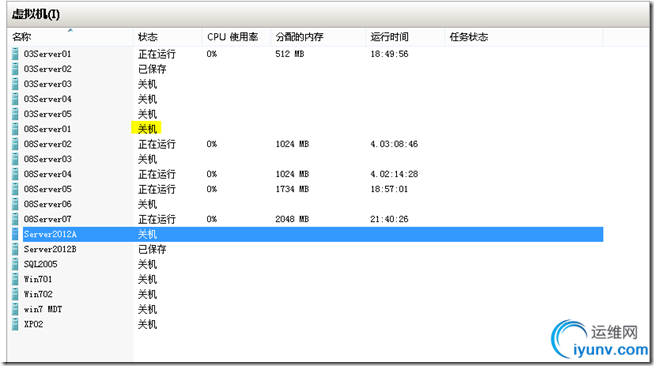The width and height of the screenshot is (654, 366).
Task: Click the 03Server01 VM icon
Action: tap(15, 54)
